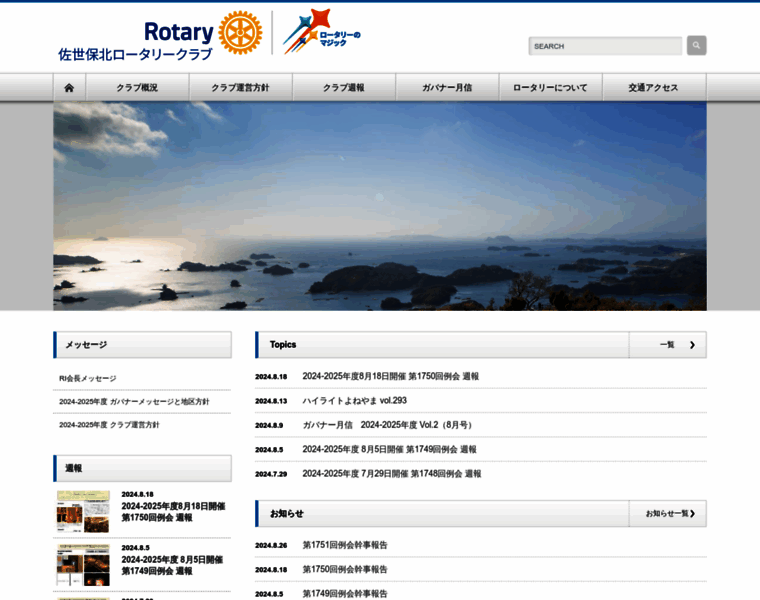
Task: Select the クラブ週報 navigation tab
Action: click(343, 88)
